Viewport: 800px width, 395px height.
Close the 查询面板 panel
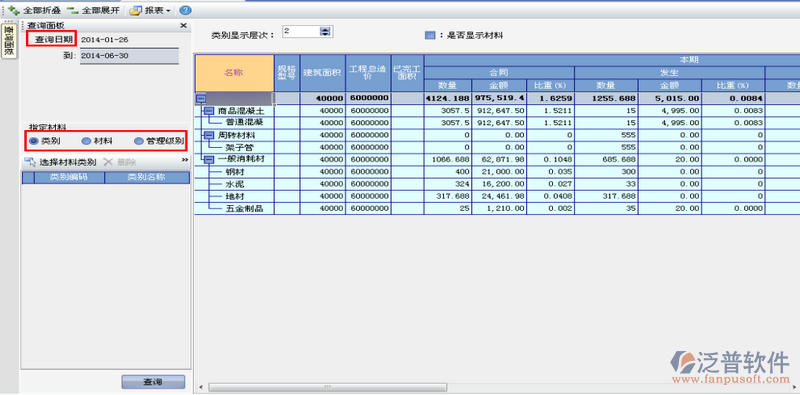tap(184, 26)
